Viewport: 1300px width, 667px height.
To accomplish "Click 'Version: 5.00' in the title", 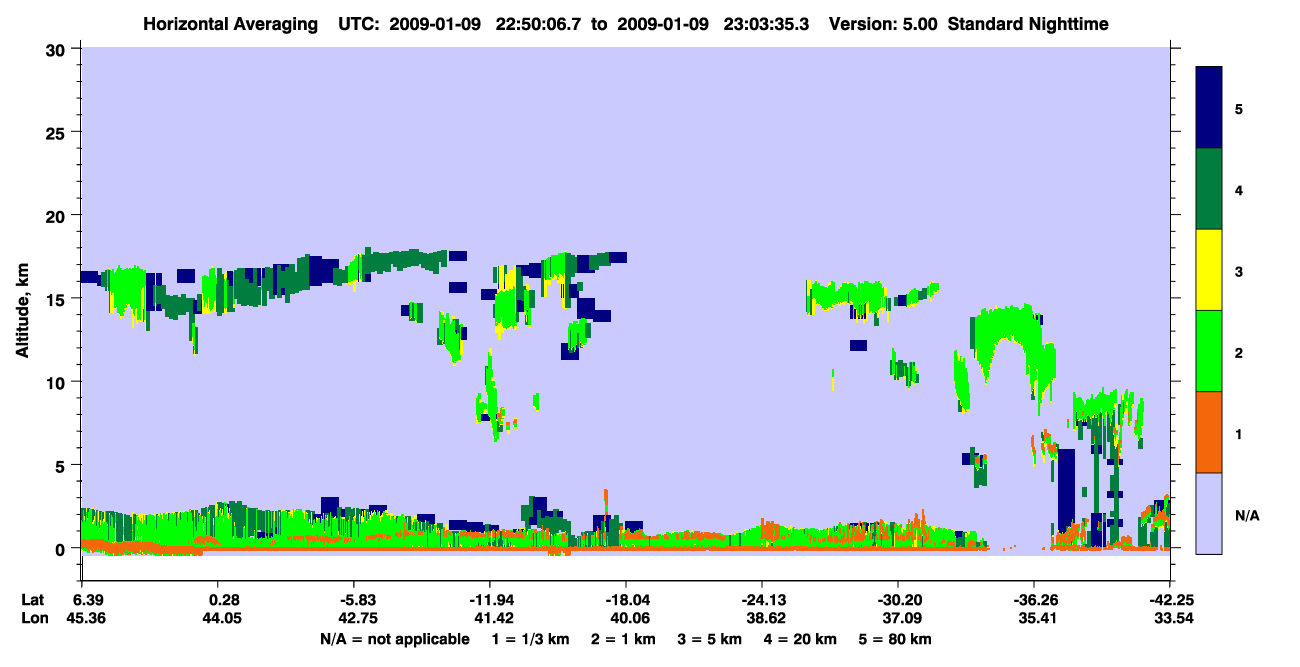I will click(883, 23).
